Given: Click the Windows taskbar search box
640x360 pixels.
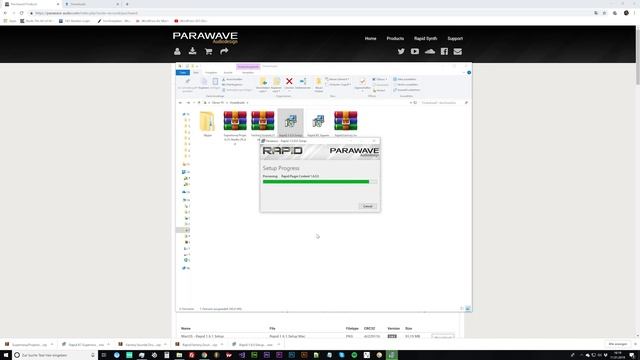Looking at the screenshot, I should 54,355.
